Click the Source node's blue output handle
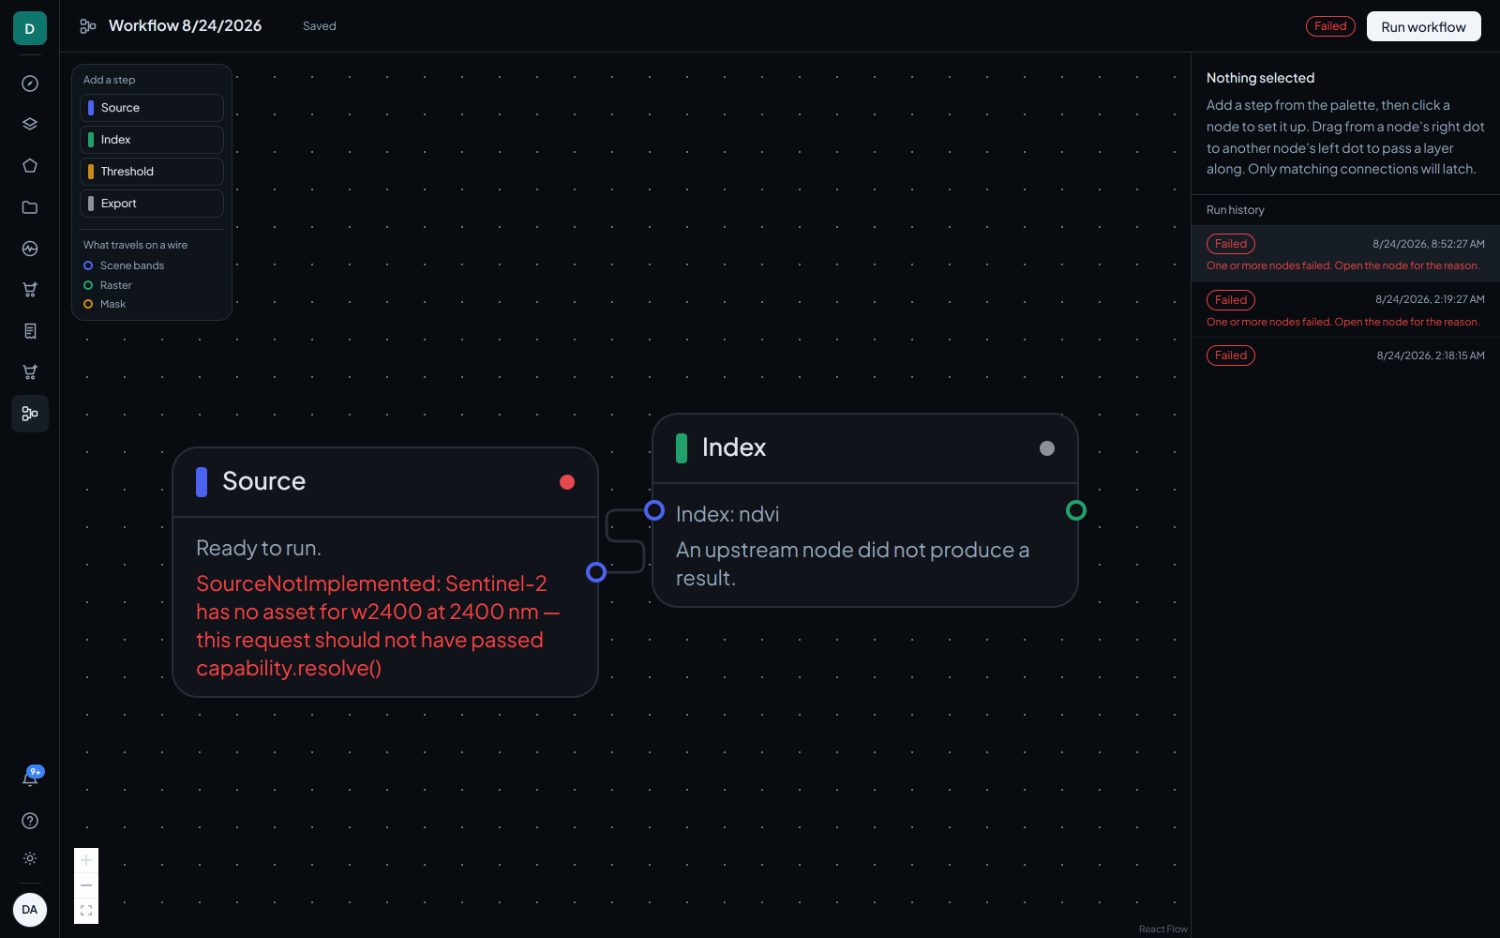The width and height of the screenshot is (1500, 938). coord(596,572)
